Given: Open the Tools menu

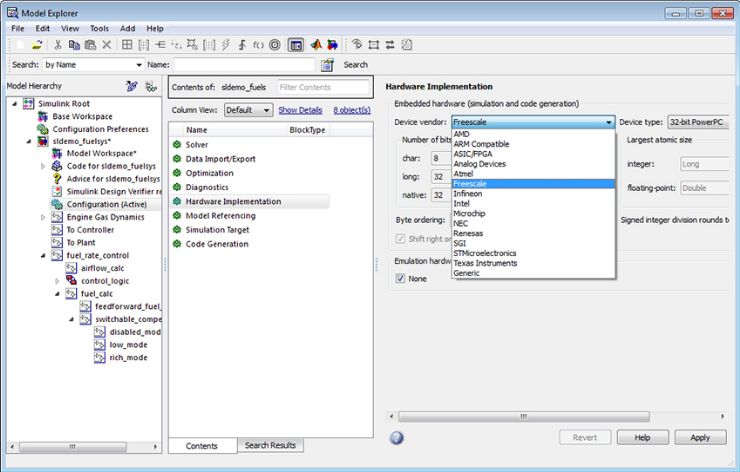Looking at the screenshot, I should coord(99,28).
